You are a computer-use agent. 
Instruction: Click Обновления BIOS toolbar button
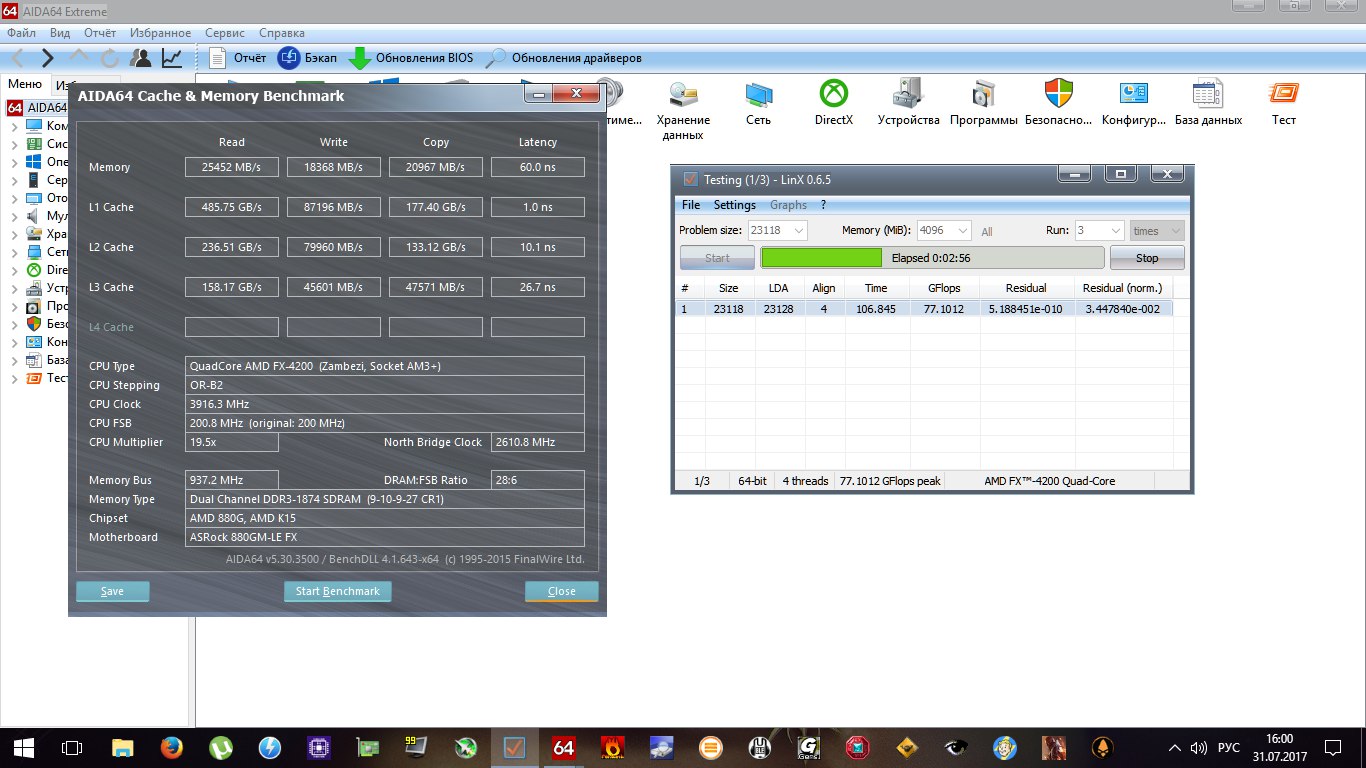(411, 58)
